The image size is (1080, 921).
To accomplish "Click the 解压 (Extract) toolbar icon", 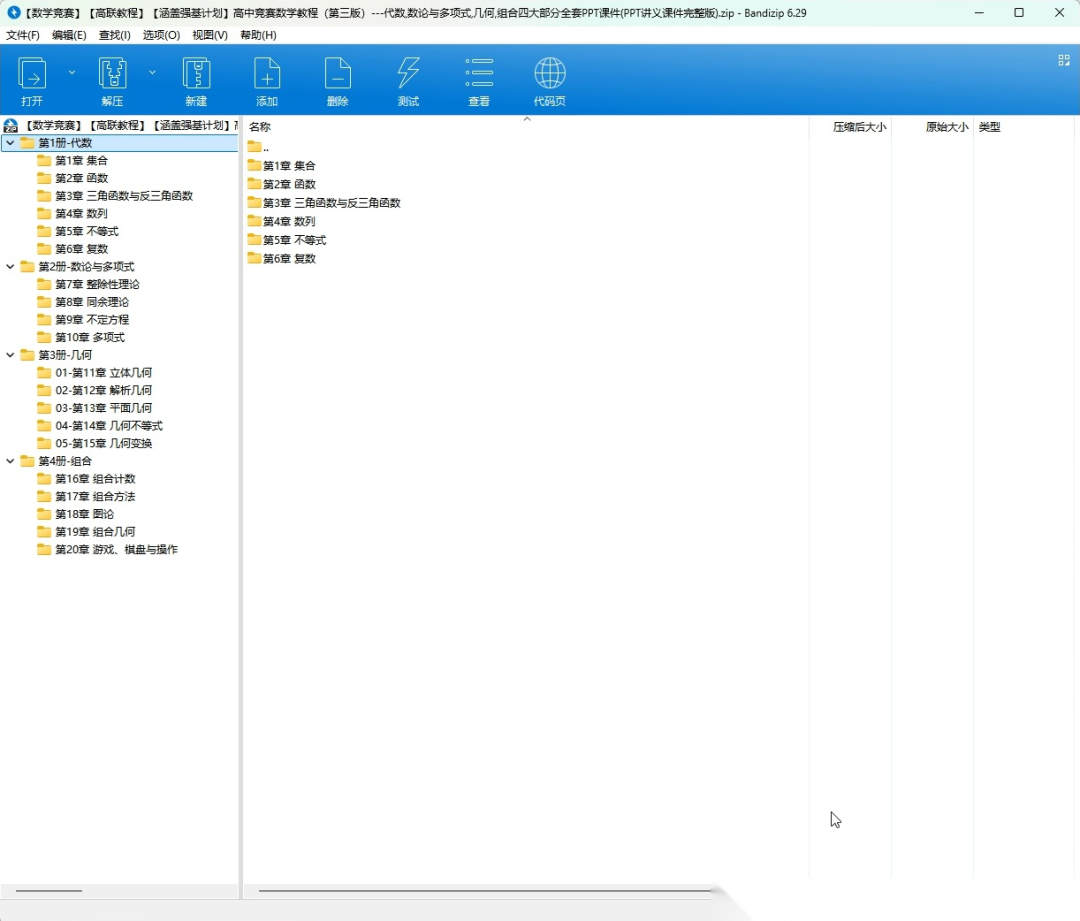I will pos(112,75).
